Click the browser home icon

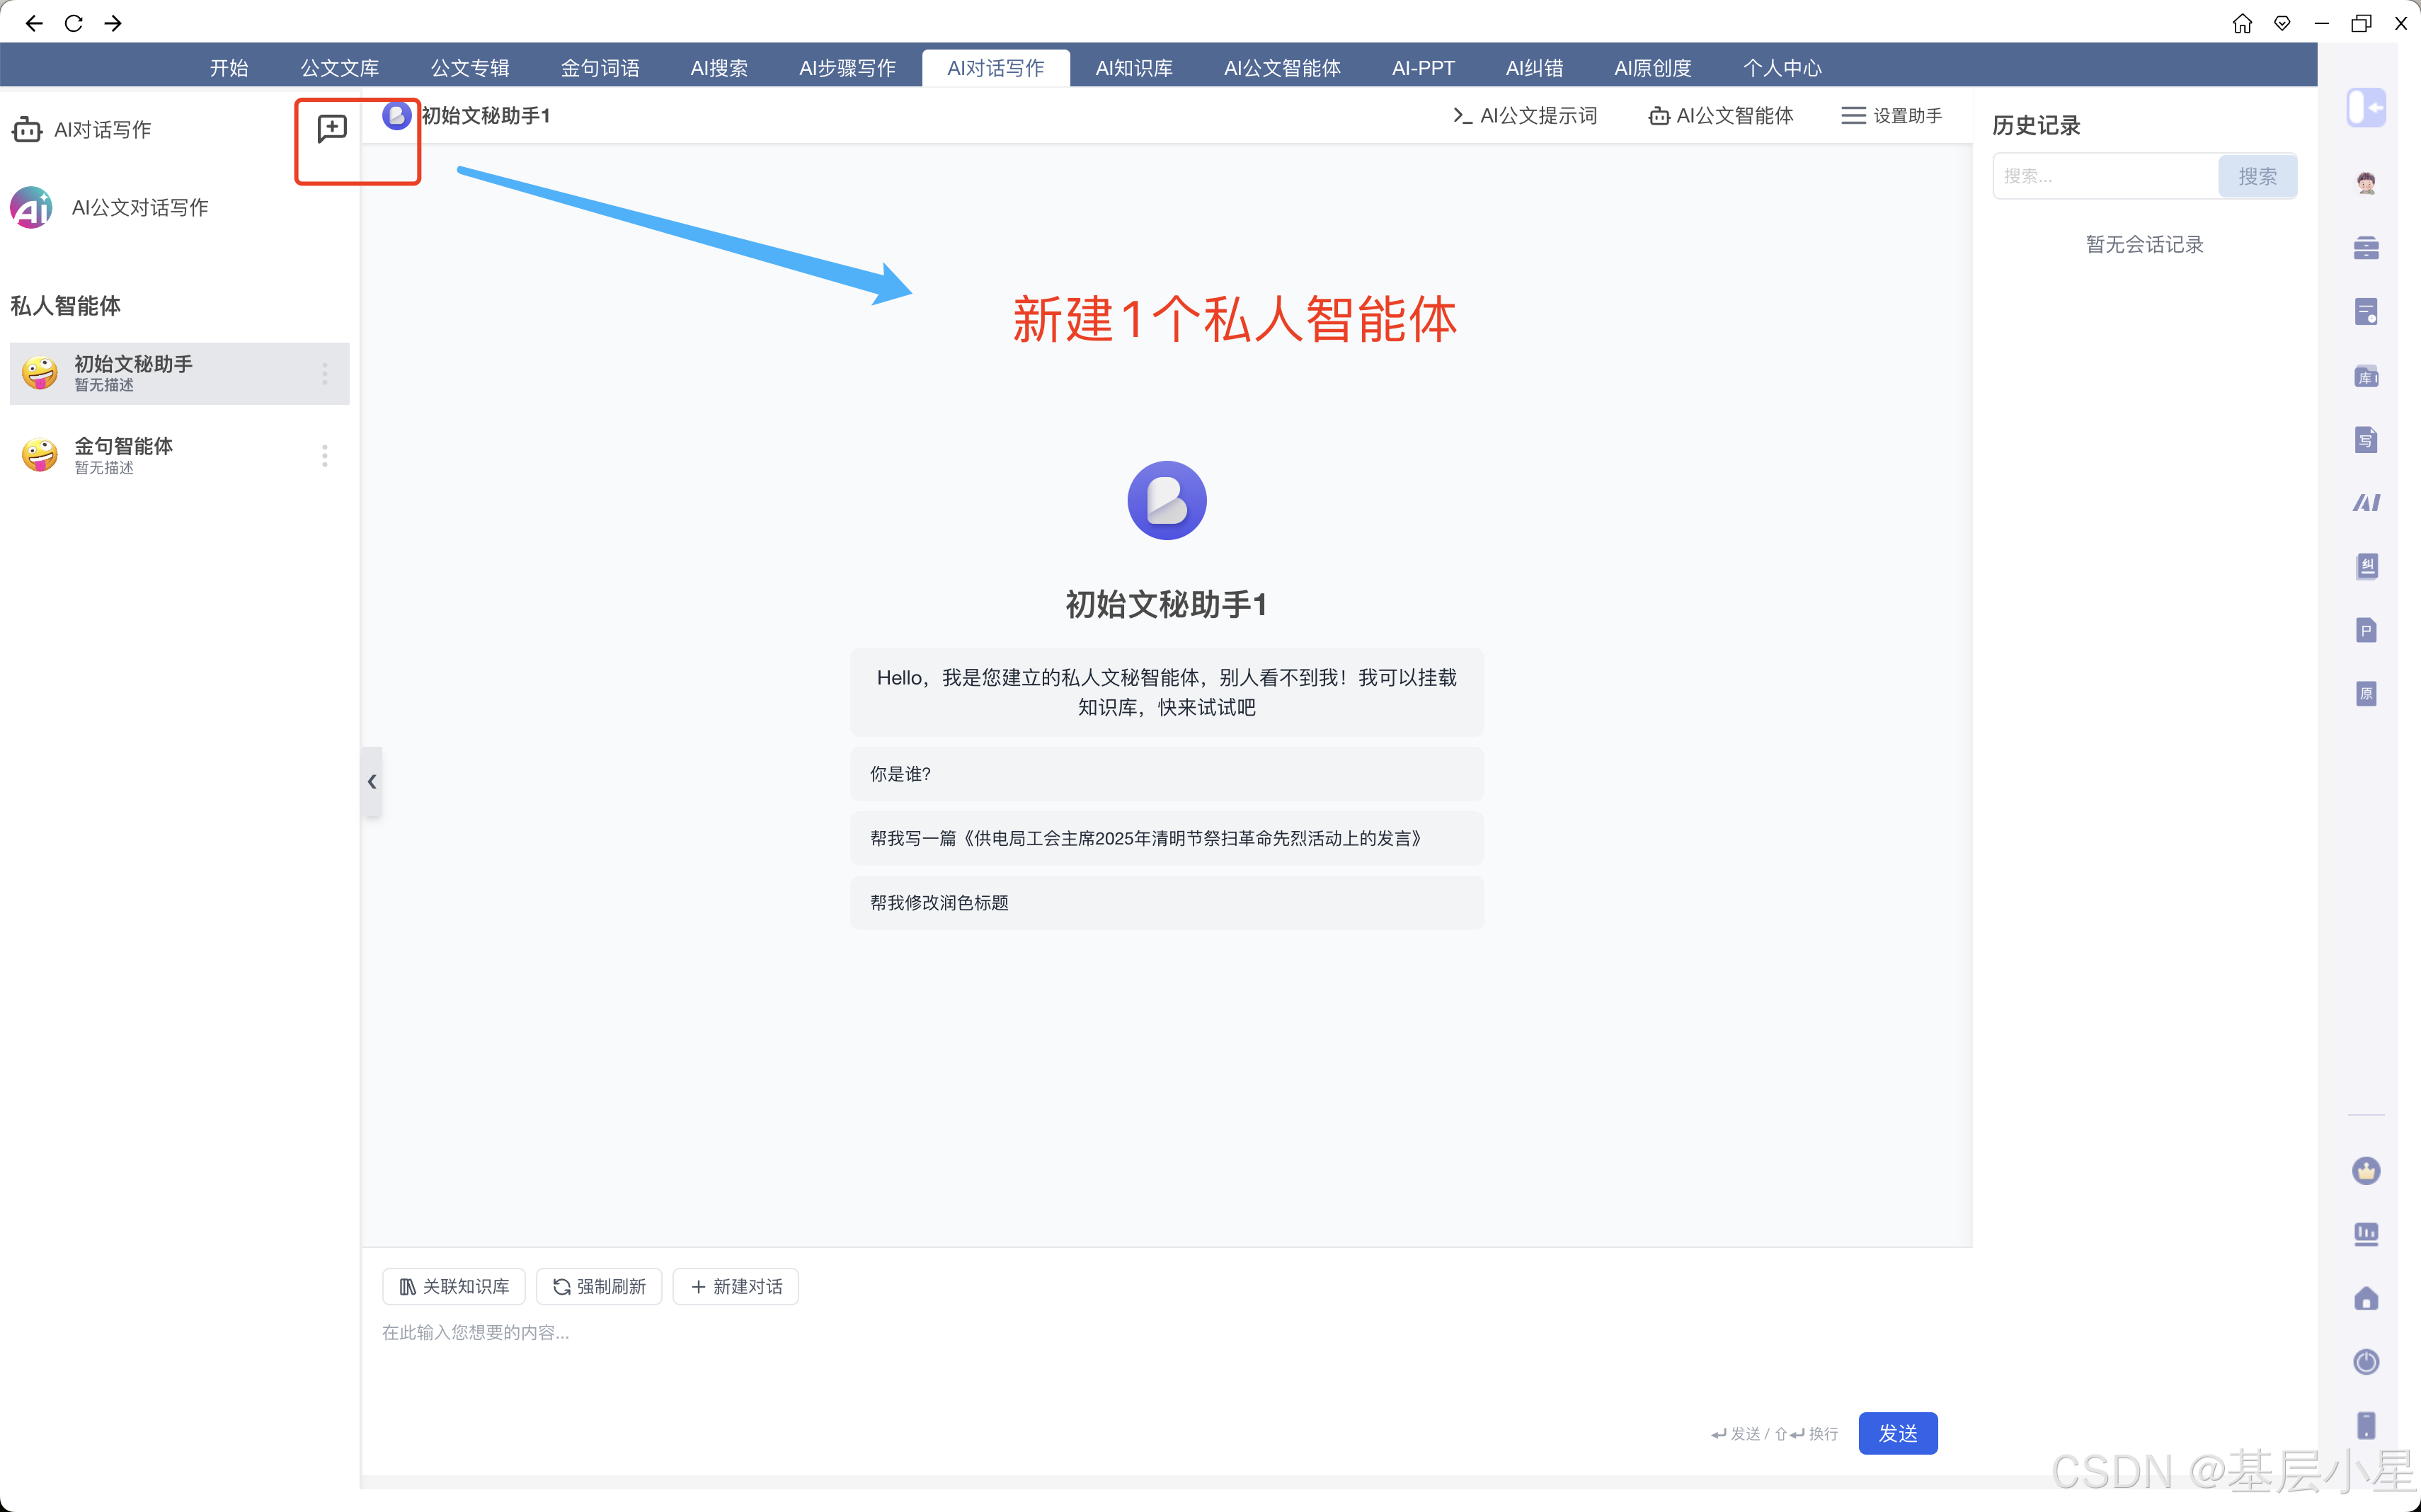tap(2242, 23)
